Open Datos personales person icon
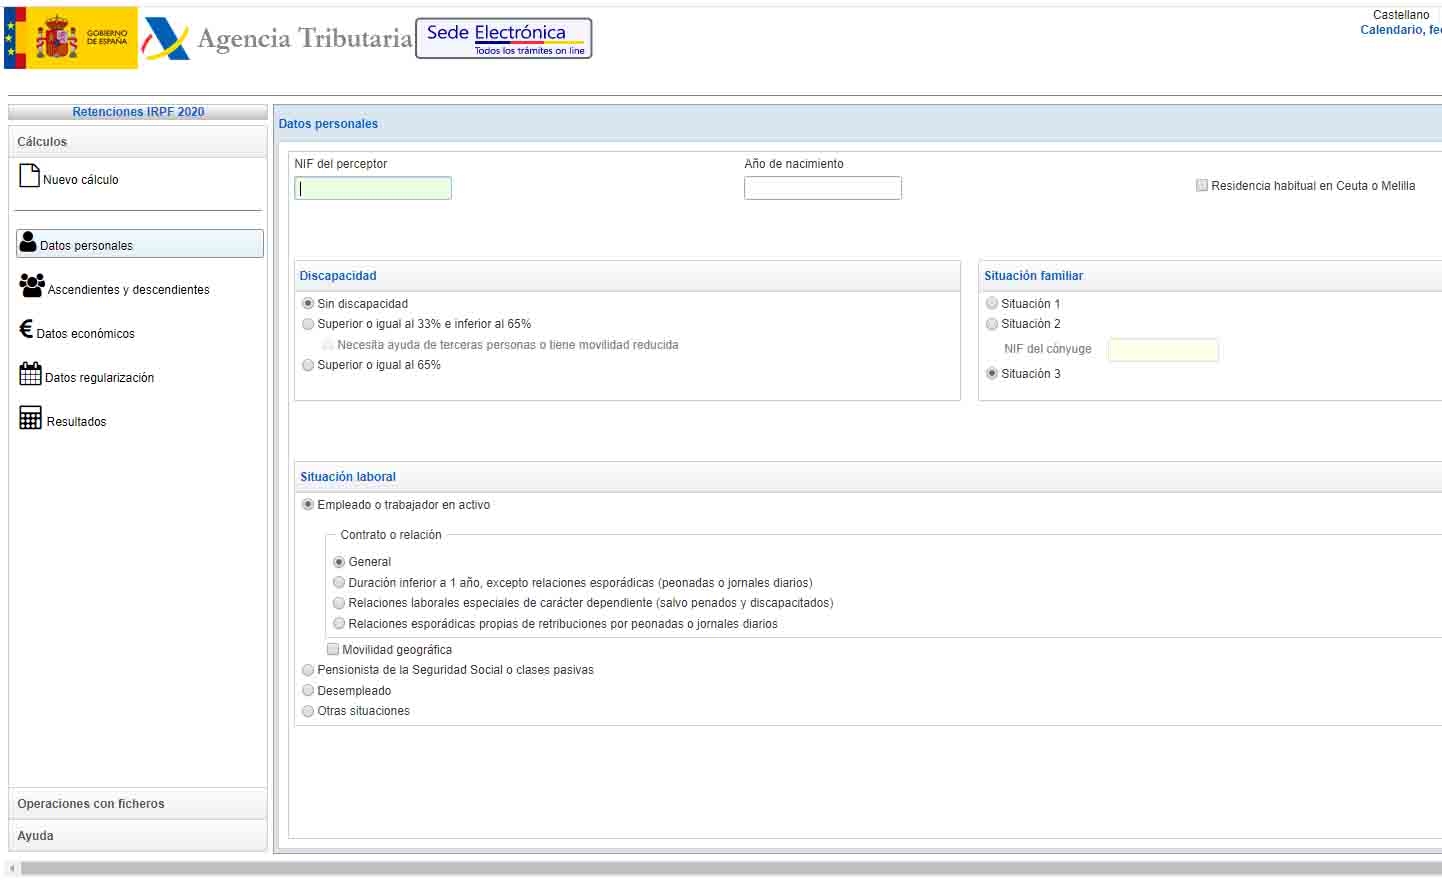The width and height of the screenshot is (1442, 896). tap(28, 243)
